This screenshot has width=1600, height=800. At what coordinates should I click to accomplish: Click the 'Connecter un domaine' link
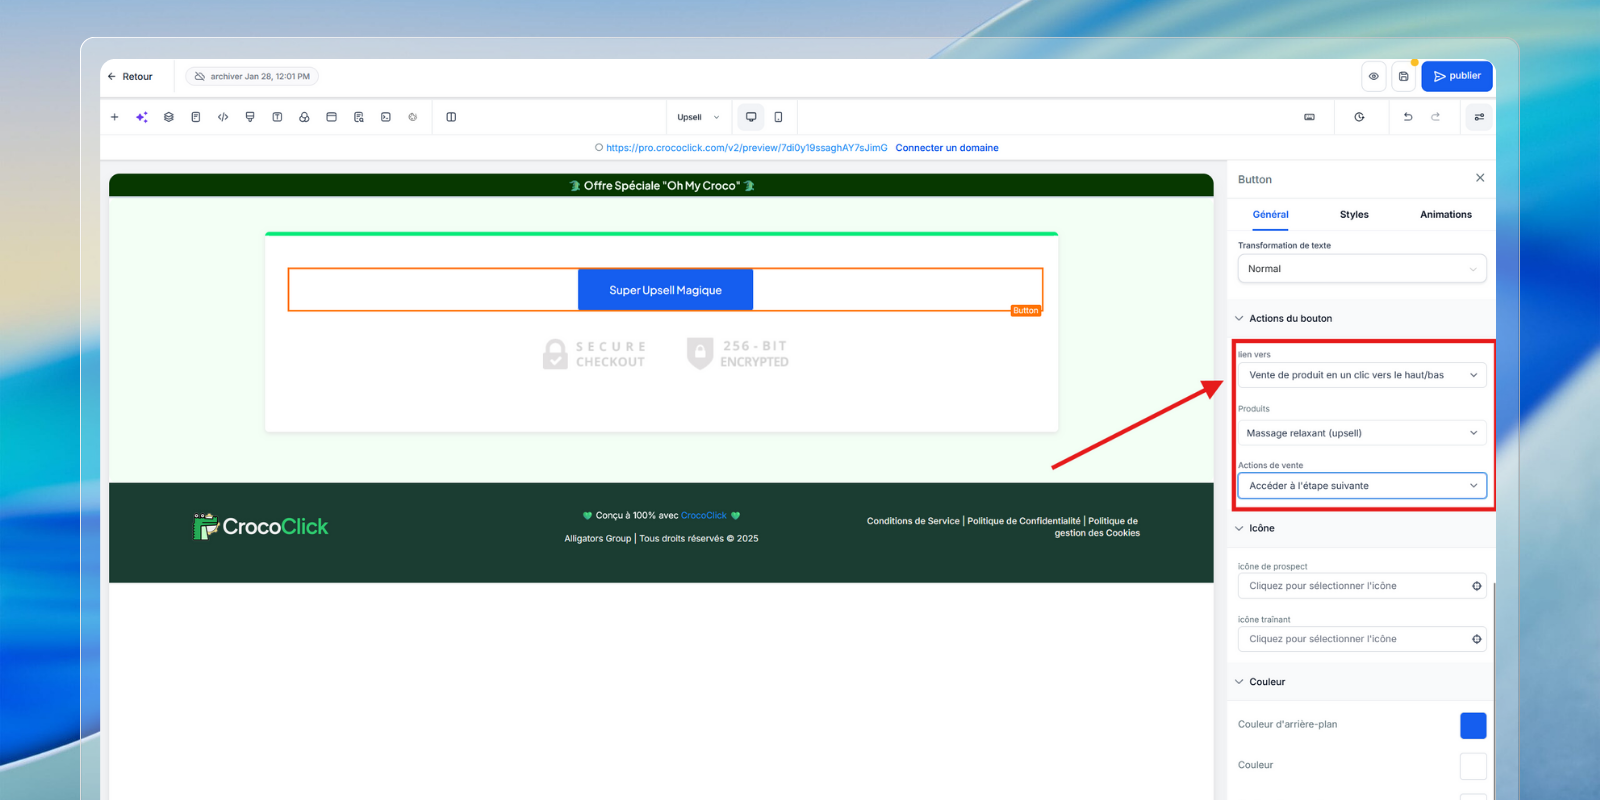coord(946,148)
